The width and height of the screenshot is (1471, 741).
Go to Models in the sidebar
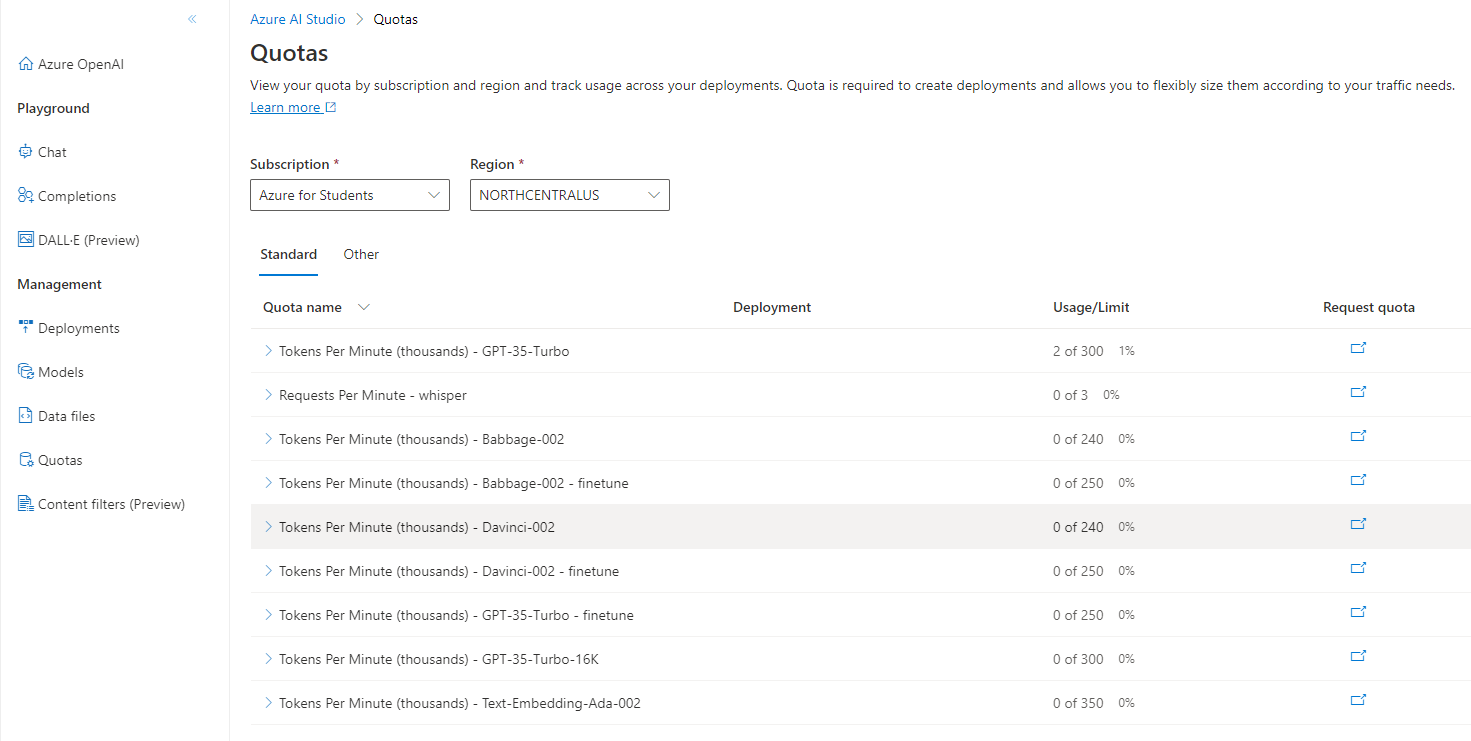click(61, 372)
